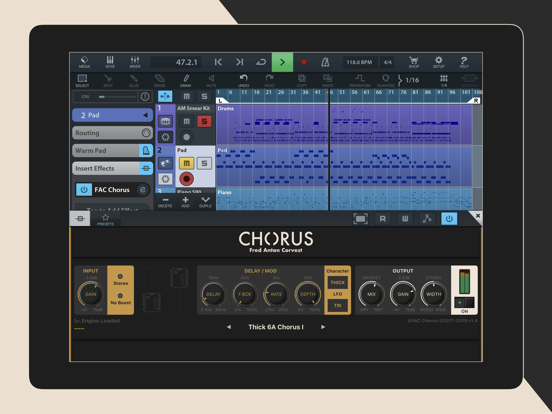Unmute the Pad track
The width and height of the screenshot is (552, 414).
click(x=187, y=163)
